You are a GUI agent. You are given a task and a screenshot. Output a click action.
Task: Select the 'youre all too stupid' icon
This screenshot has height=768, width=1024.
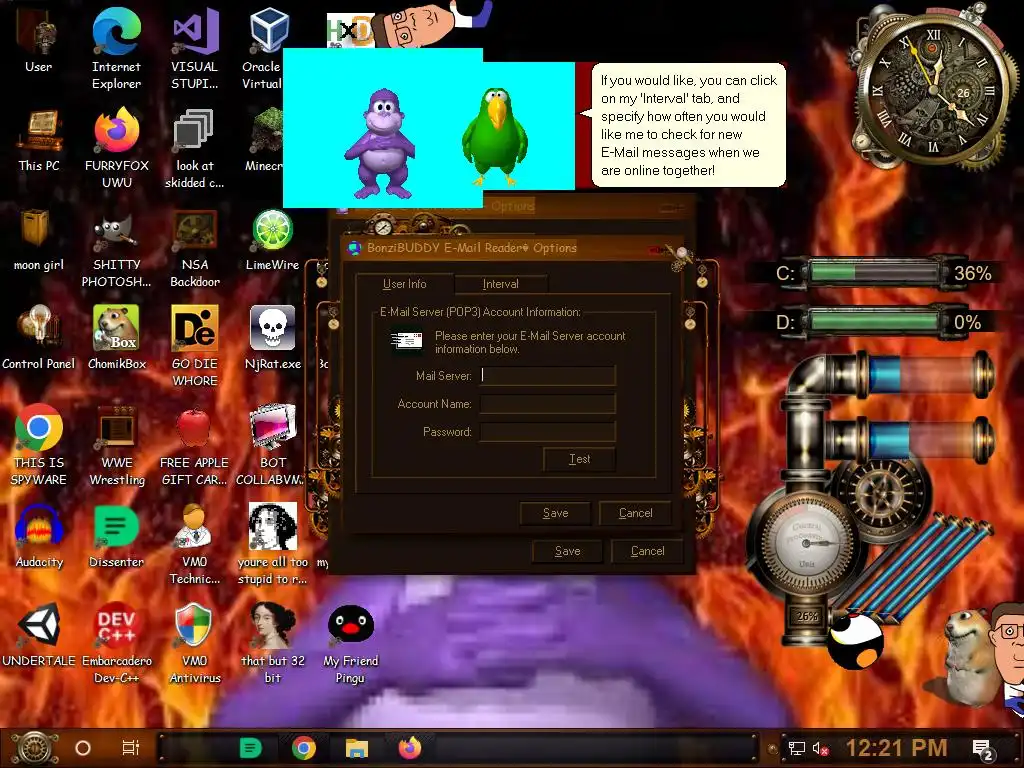pos(272,545)
